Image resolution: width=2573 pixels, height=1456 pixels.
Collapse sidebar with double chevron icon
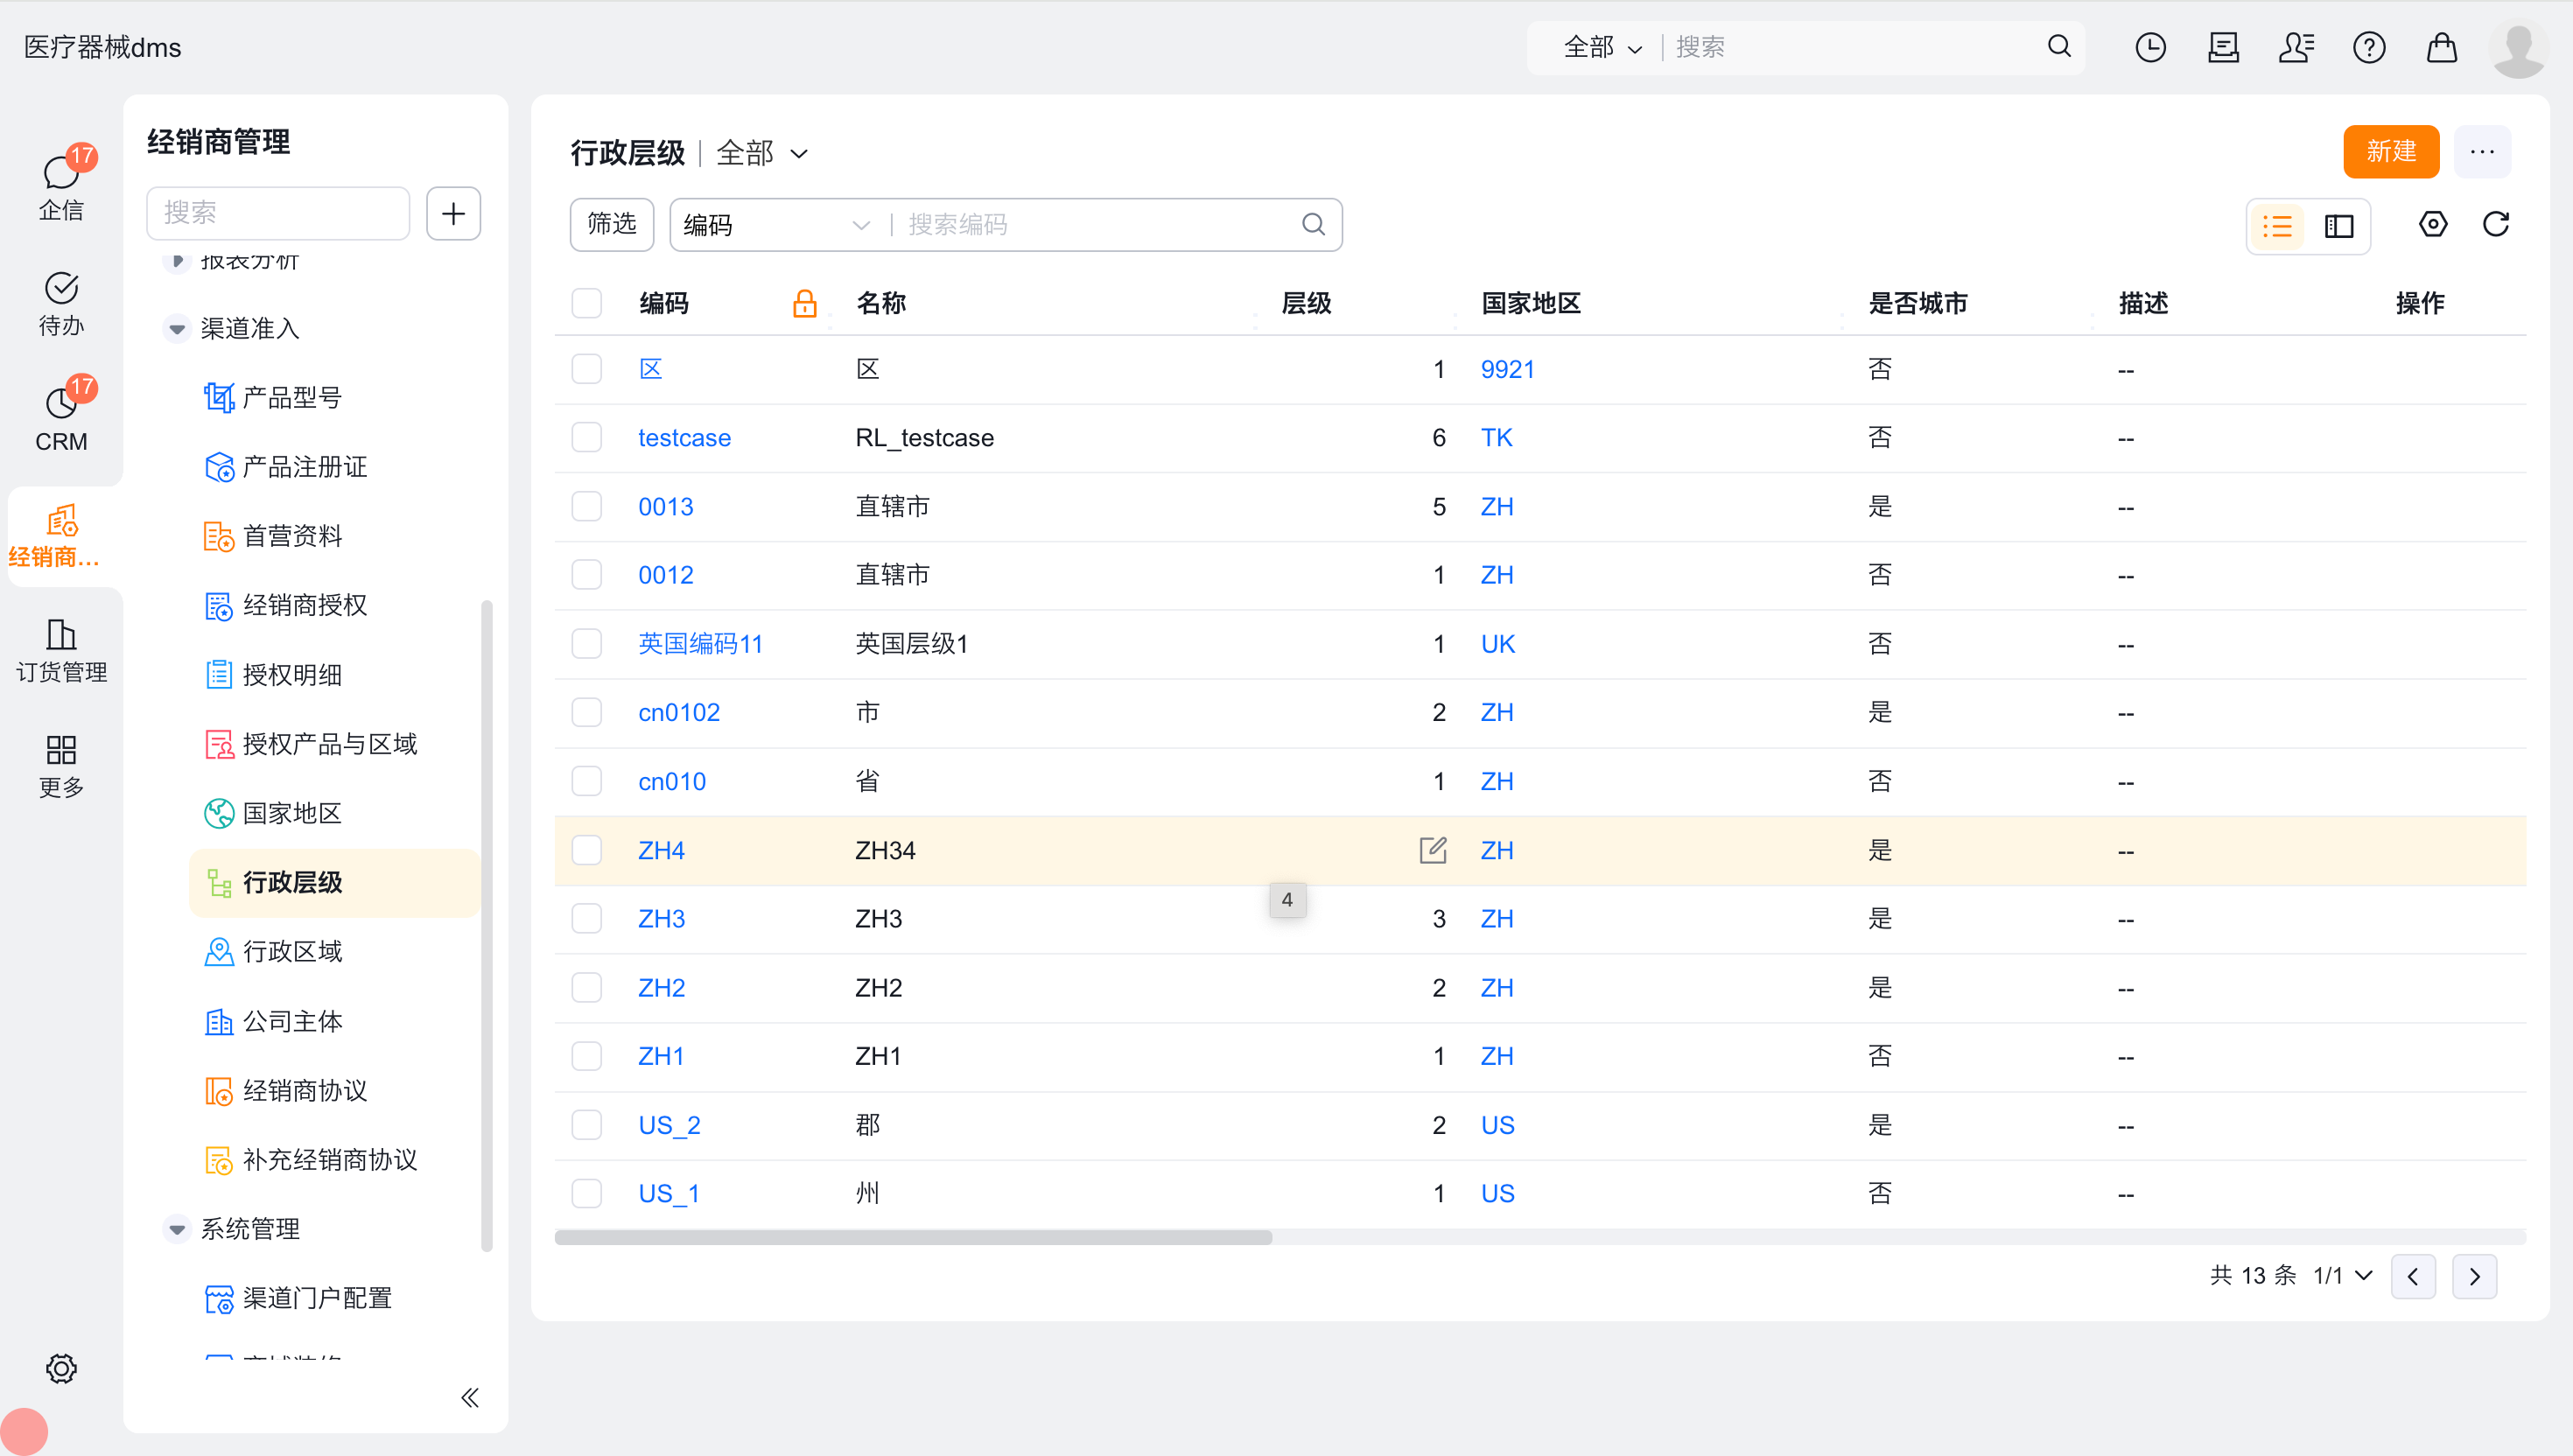pos(470,1397)
